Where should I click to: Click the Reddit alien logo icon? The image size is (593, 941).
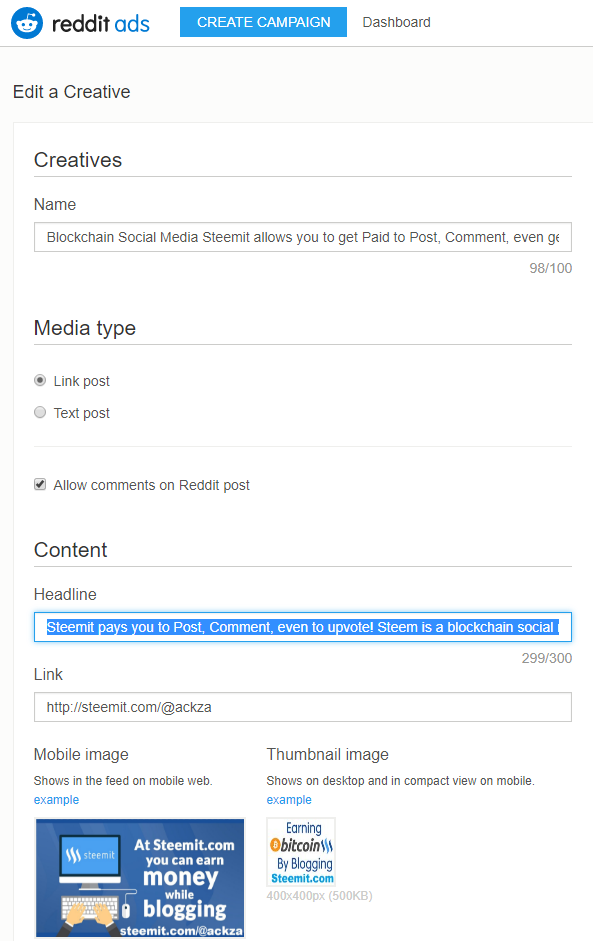(27, 23)
